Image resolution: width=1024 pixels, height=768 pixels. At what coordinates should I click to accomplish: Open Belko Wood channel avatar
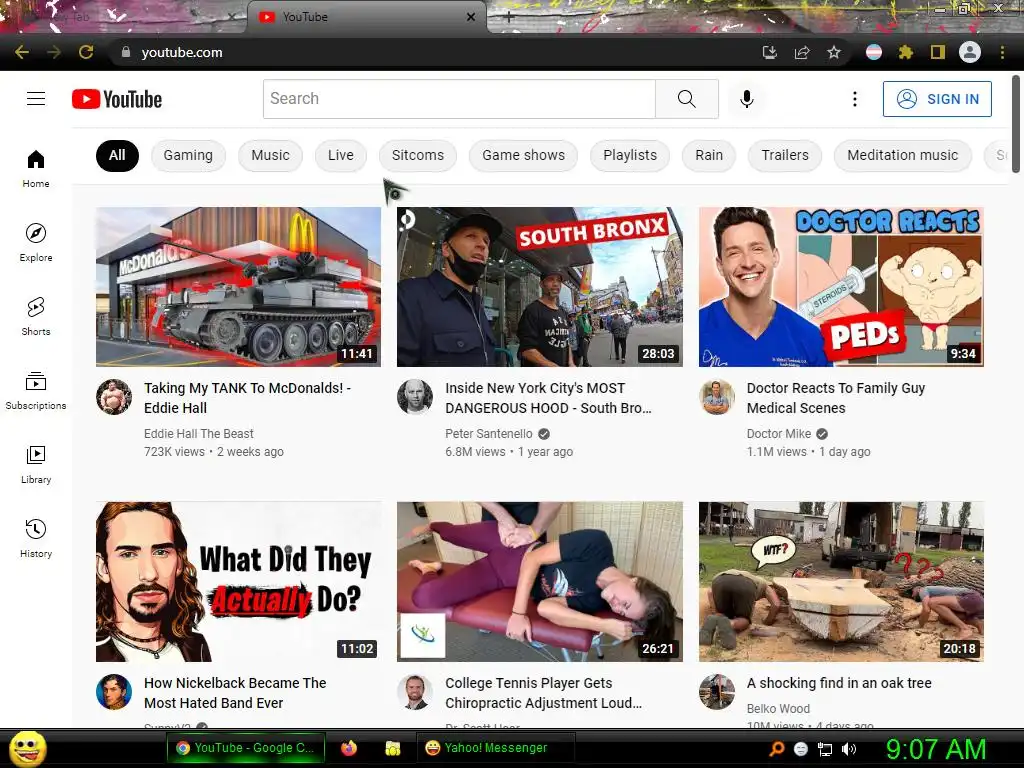tap(717, 692)
